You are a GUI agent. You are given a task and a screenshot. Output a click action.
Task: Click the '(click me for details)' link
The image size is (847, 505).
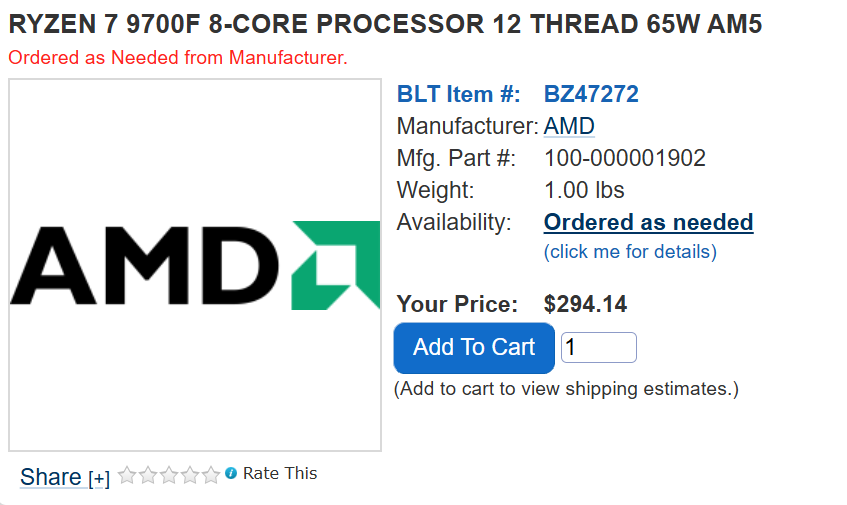tap(630, 252)
